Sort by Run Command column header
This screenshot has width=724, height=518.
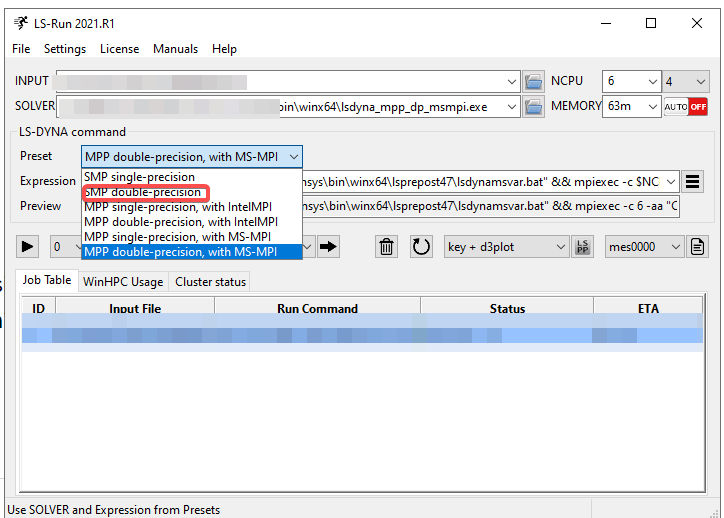[x=317, y=308]
